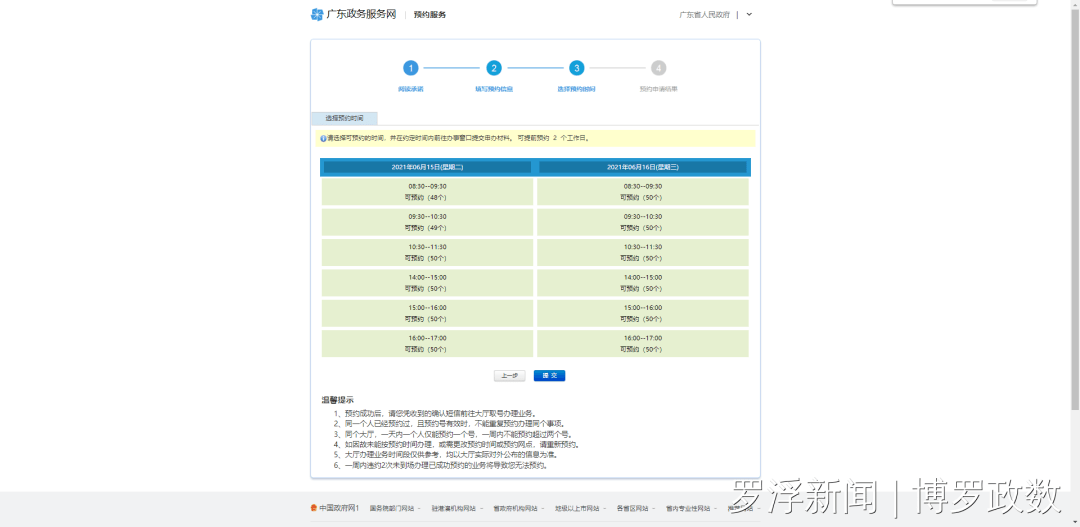Click the step 3 circle 选择预约时间
The height and width of the screenshot is (527, 1080).
tap(577, 68)
